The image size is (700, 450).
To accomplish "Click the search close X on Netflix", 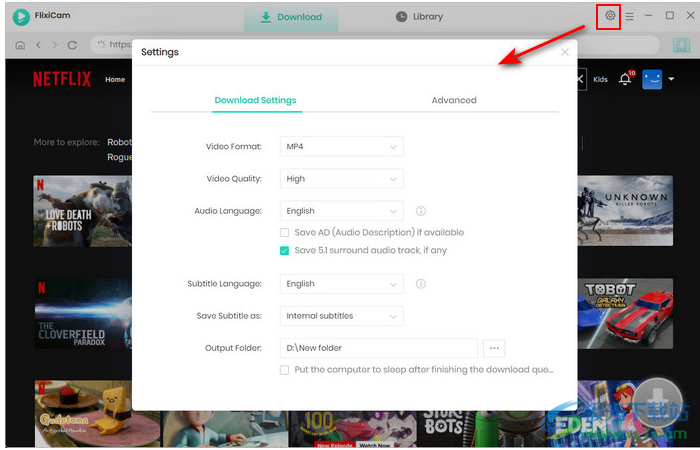I will point(580,79).
